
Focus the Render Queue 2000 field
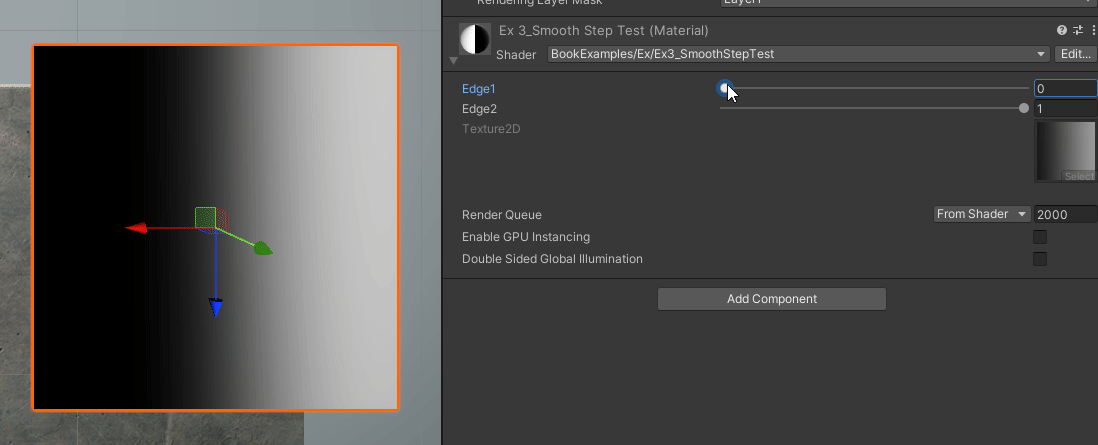pos(1065,214)
